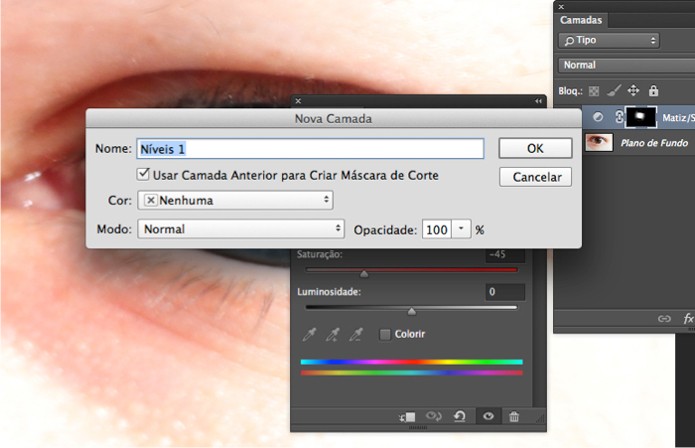
Task: Toggle the adjustment layer visibility eye
Action: (x=487, y=416)
